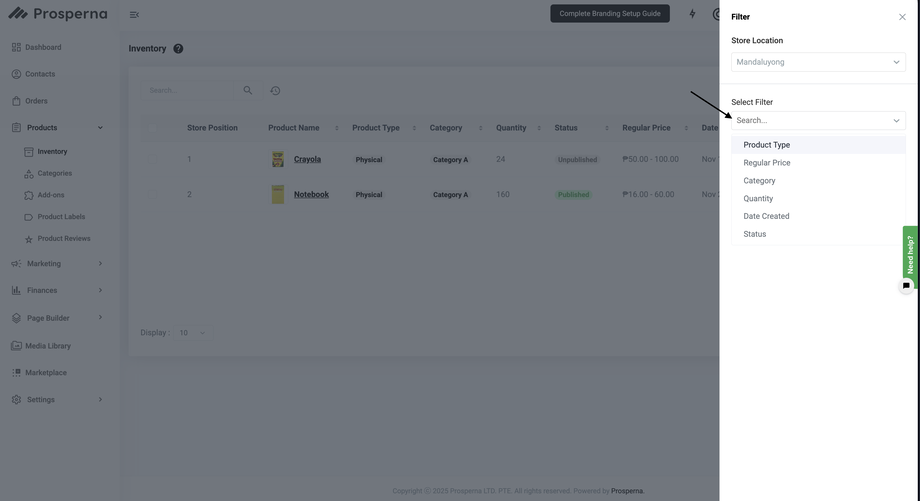920x501 pixels.
Task: Choose Product Type filter option
Action: [x=818, y=145]
